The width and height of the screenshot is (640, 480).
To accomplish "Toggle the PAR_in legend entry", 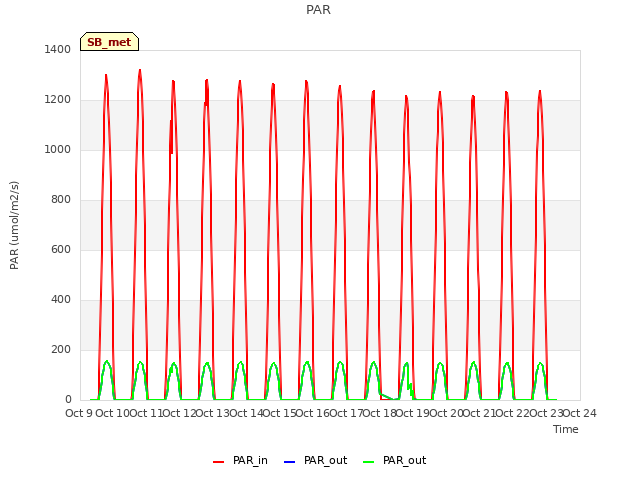I will pos(240,460).
